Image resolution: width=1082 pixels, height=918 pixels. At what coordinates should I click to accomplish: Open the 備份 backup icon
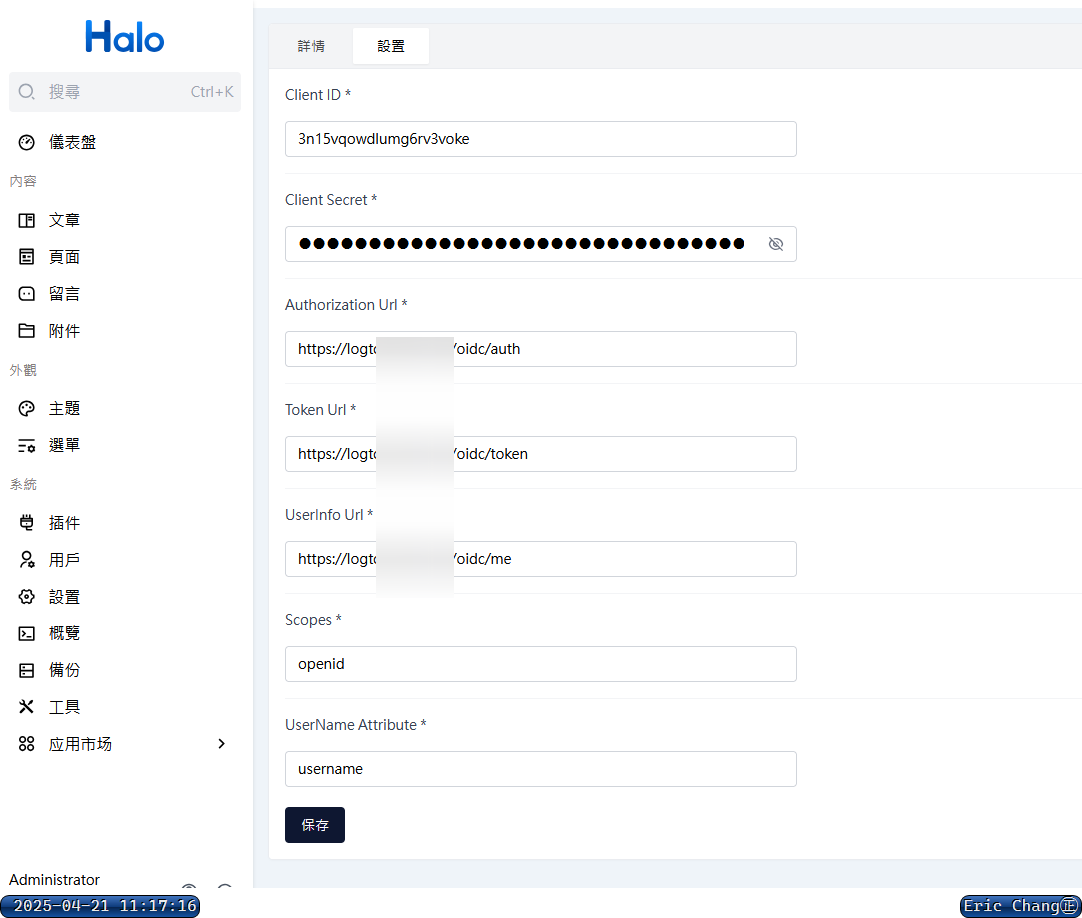coord(27,670)
